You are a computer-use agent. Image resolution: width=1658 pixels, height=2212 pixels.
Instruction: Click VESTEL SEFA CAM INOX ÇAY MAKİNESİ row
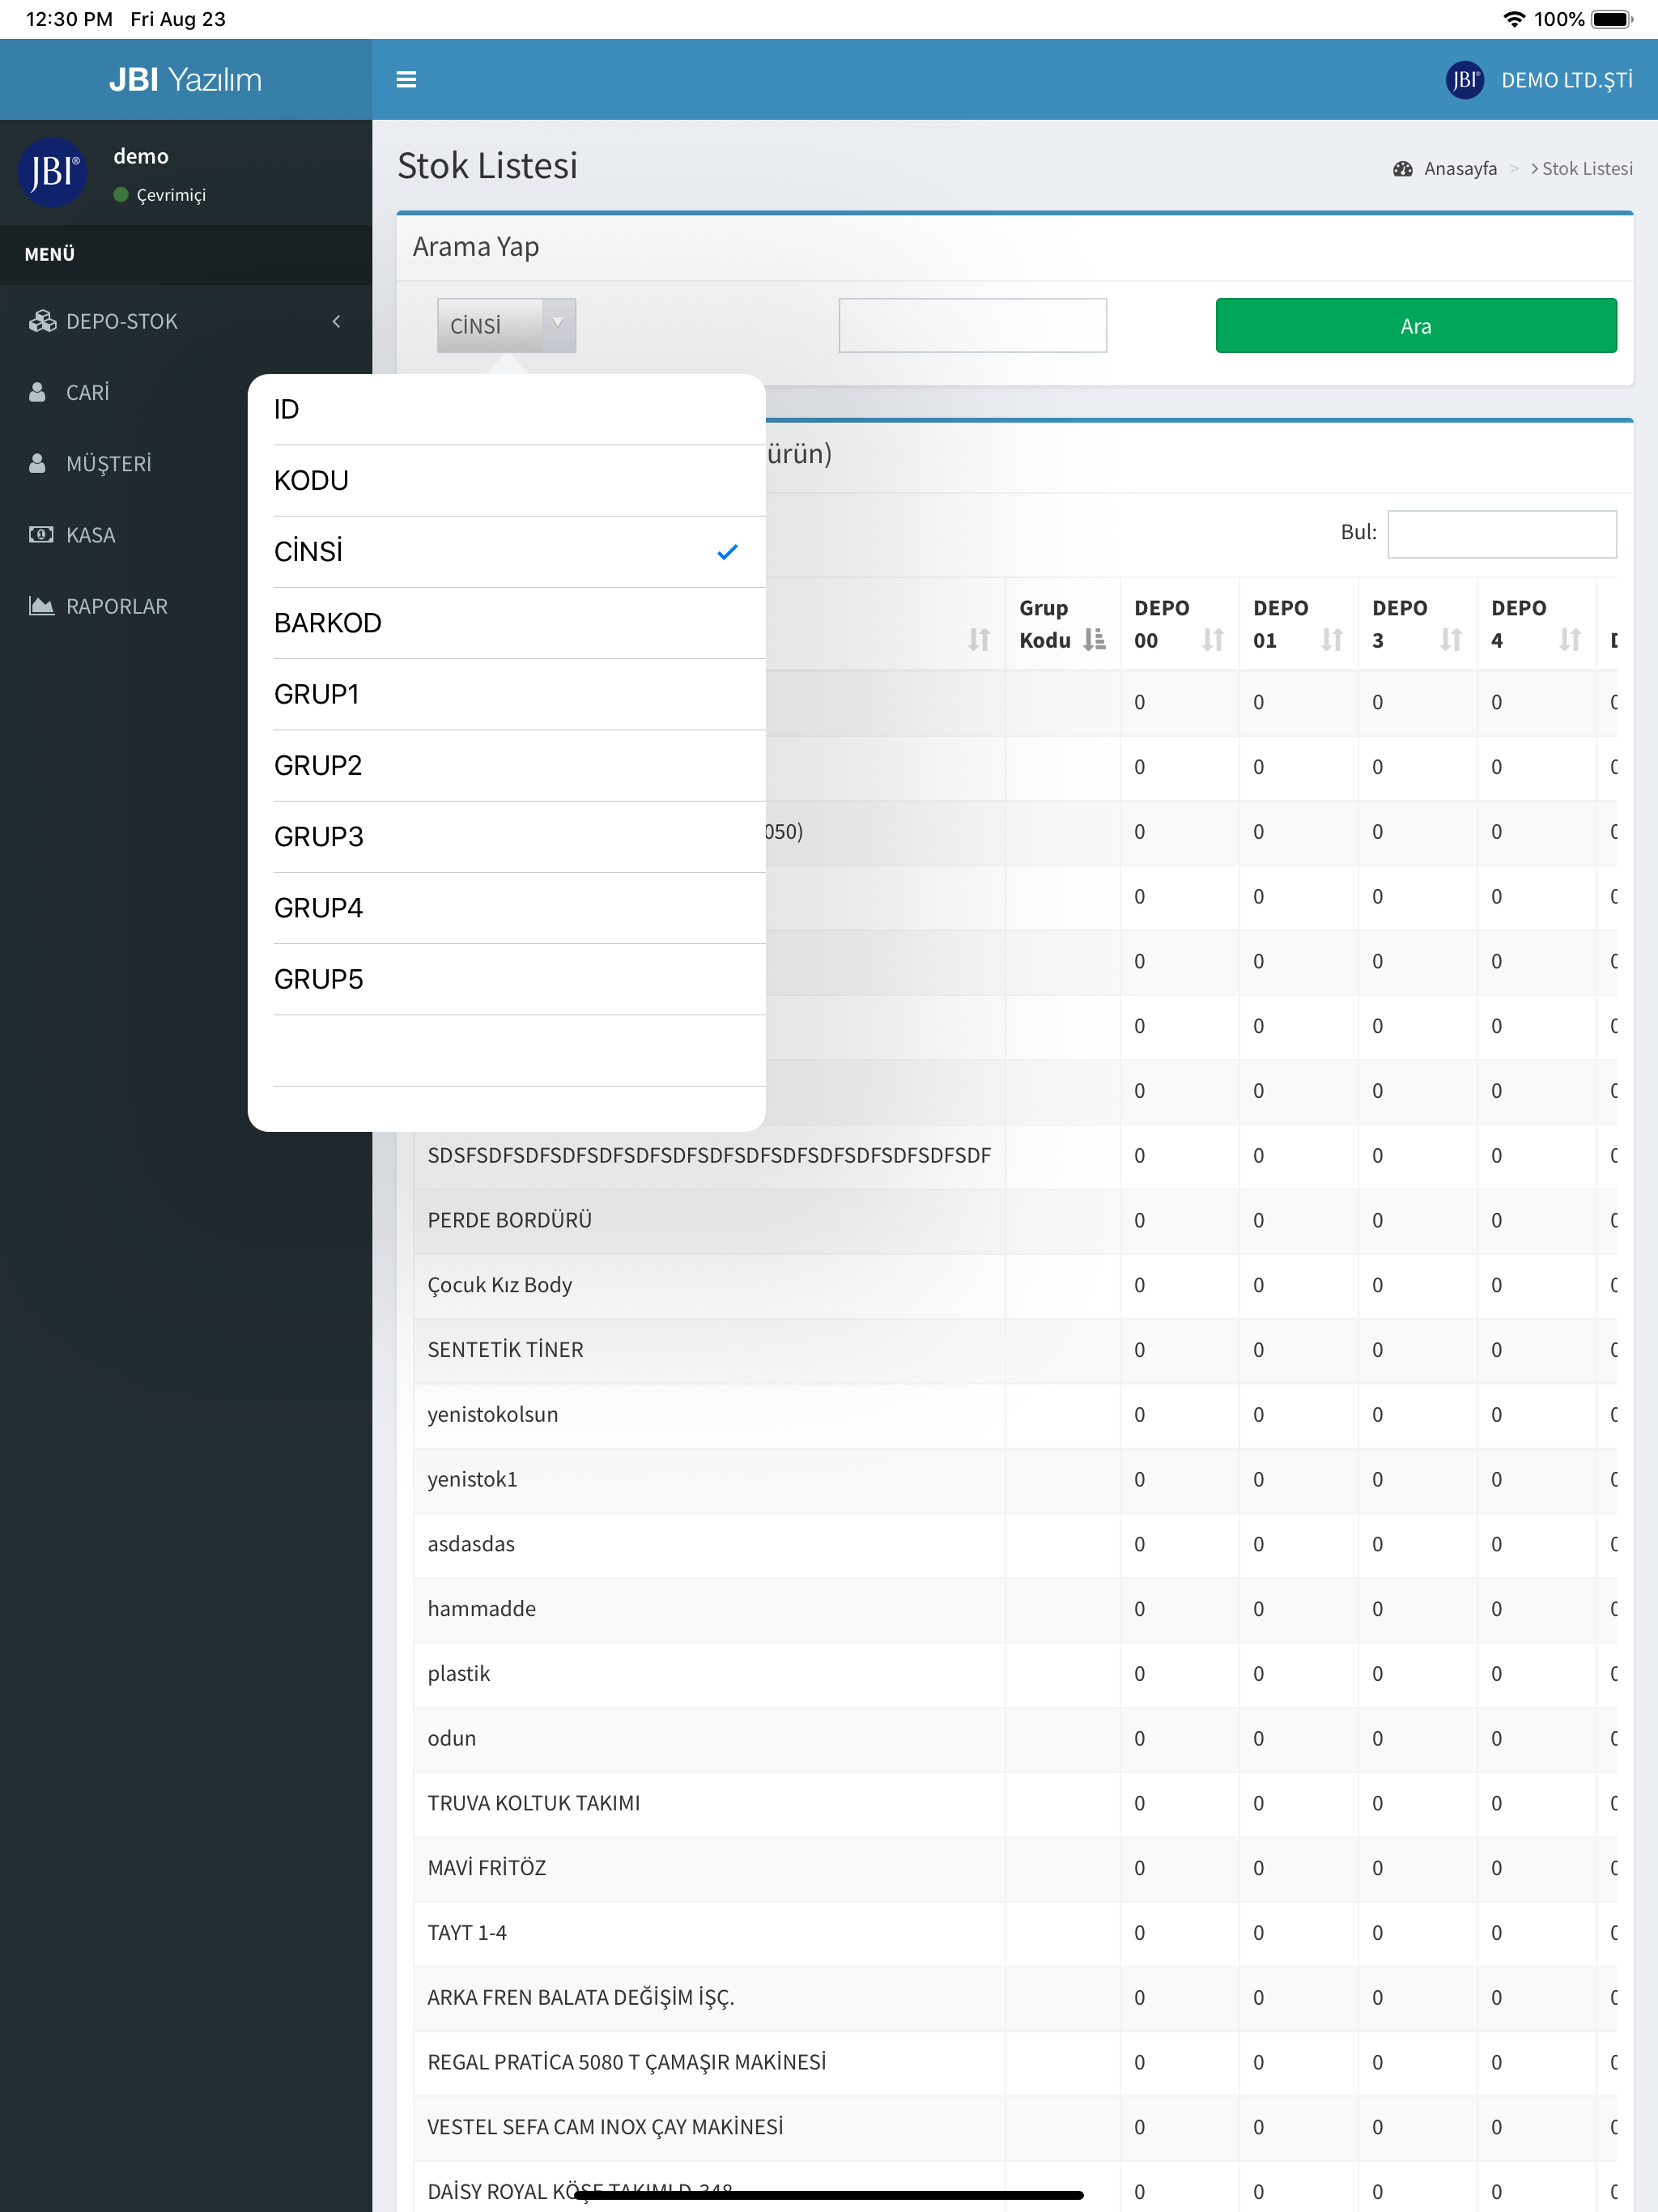(x=1015, y=2127)
